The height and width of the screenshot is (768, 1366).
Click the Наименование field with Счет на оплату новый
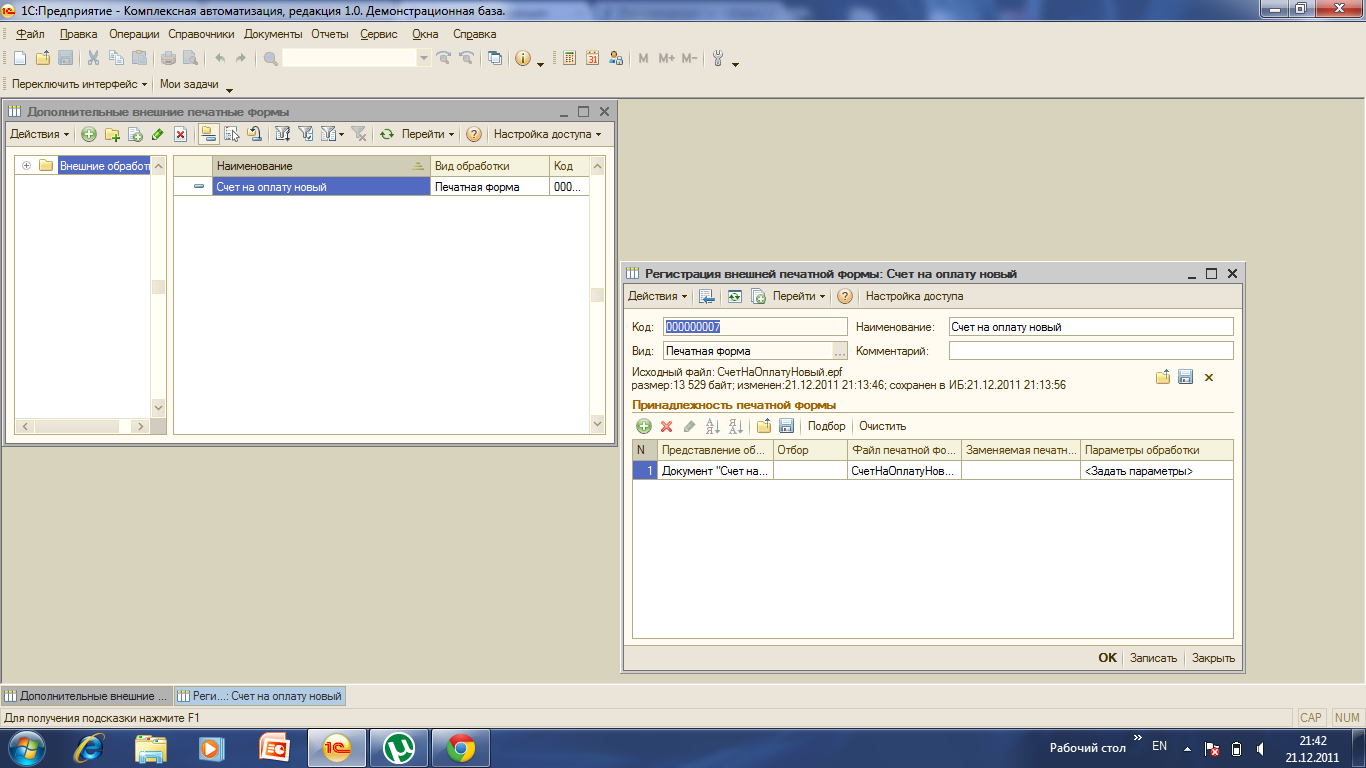point(1091,327)
